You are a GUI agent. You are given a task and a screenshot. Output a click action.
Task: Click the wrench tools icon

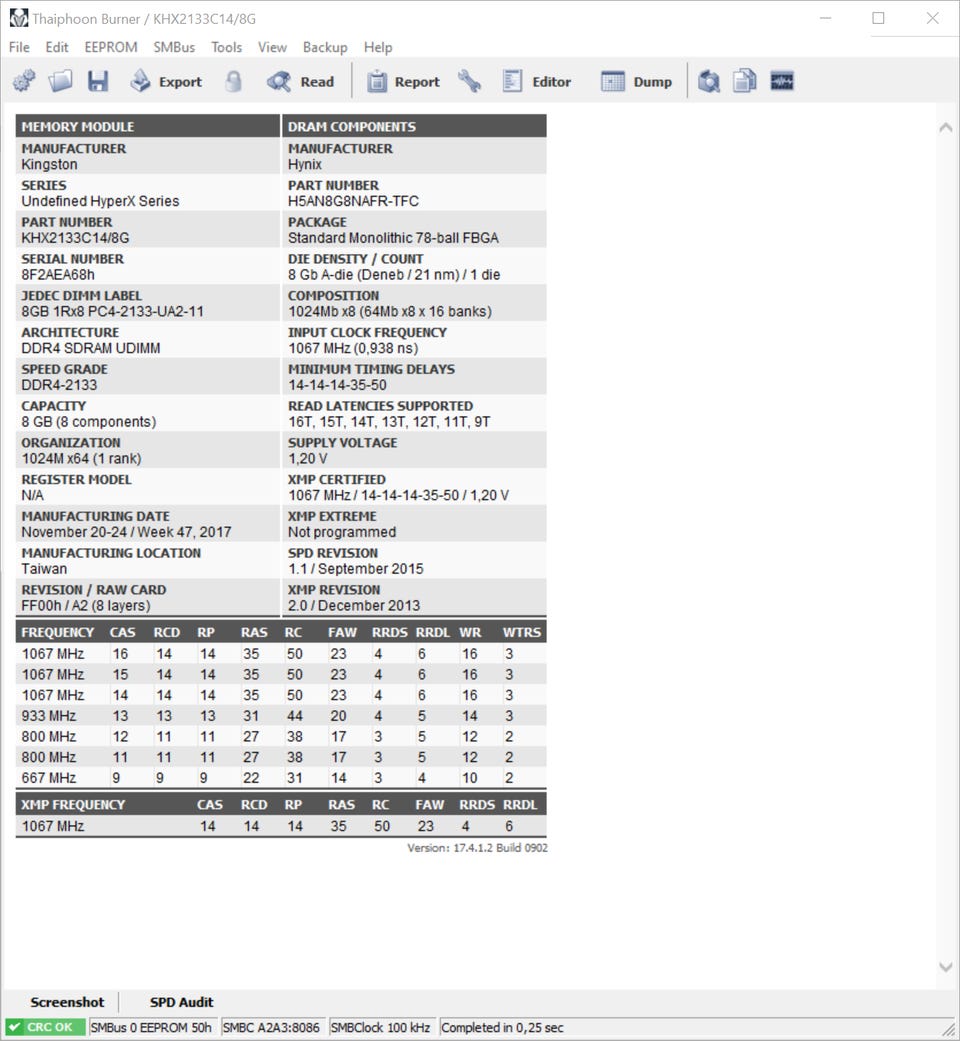(x=469, y=82)
